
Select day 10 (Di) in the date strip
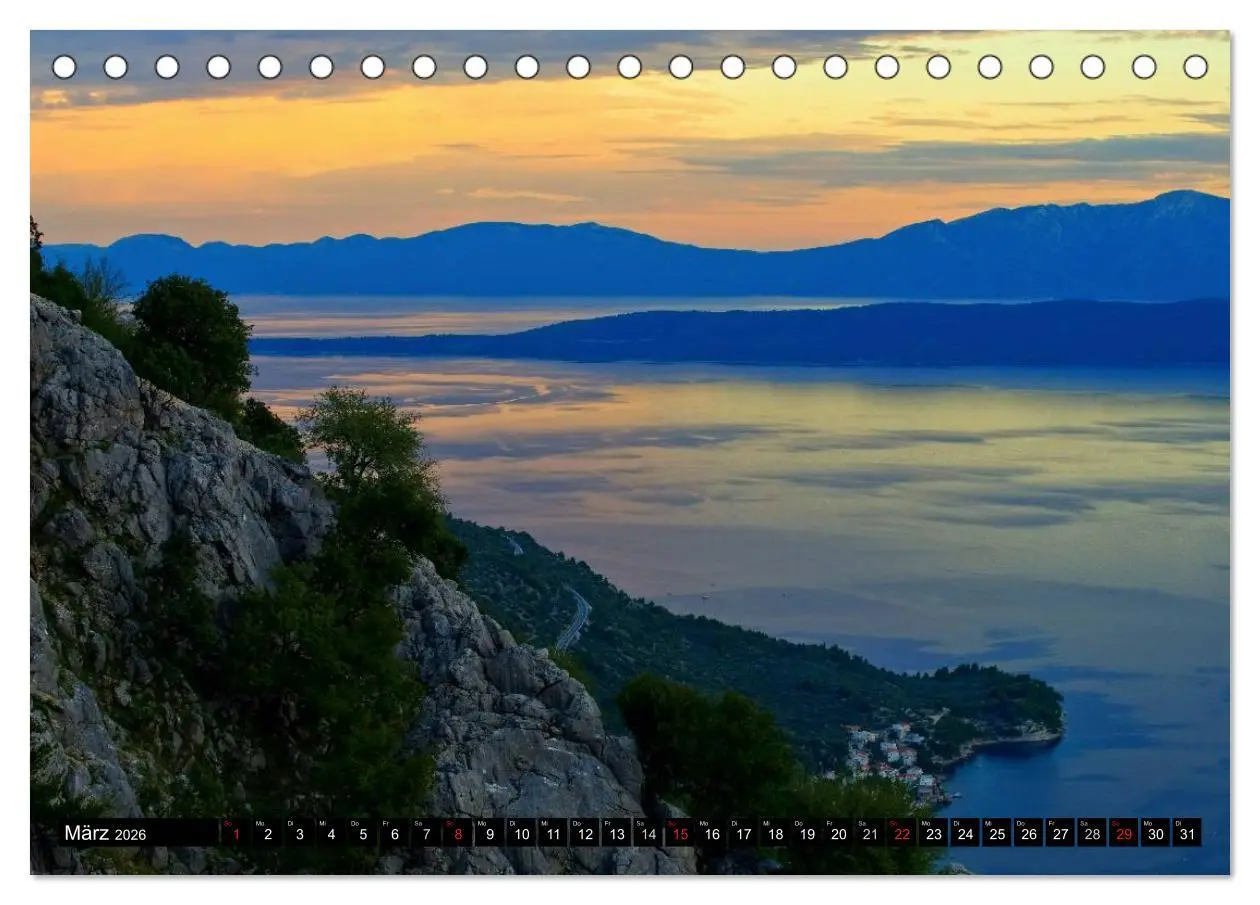[x=521, y=833]
